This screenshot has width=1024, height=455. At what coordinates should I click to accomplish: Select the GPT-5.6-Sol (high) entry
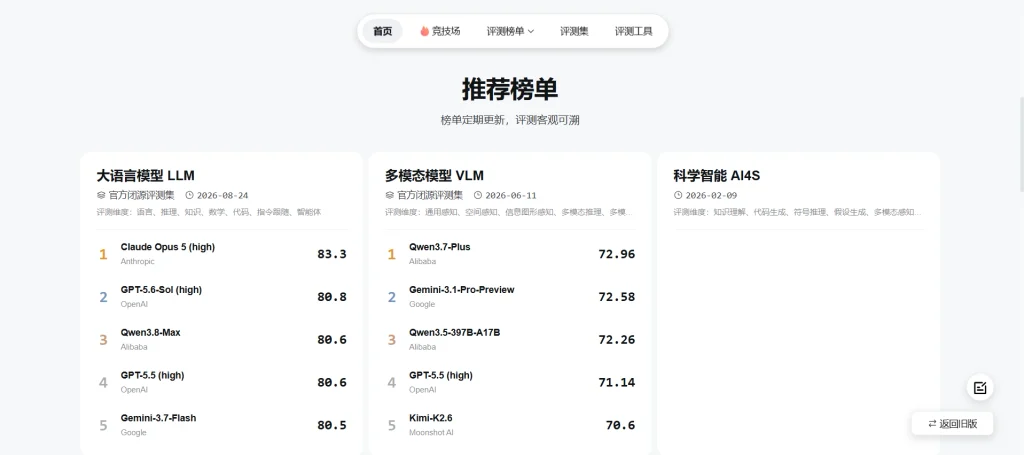click(222, 296)
